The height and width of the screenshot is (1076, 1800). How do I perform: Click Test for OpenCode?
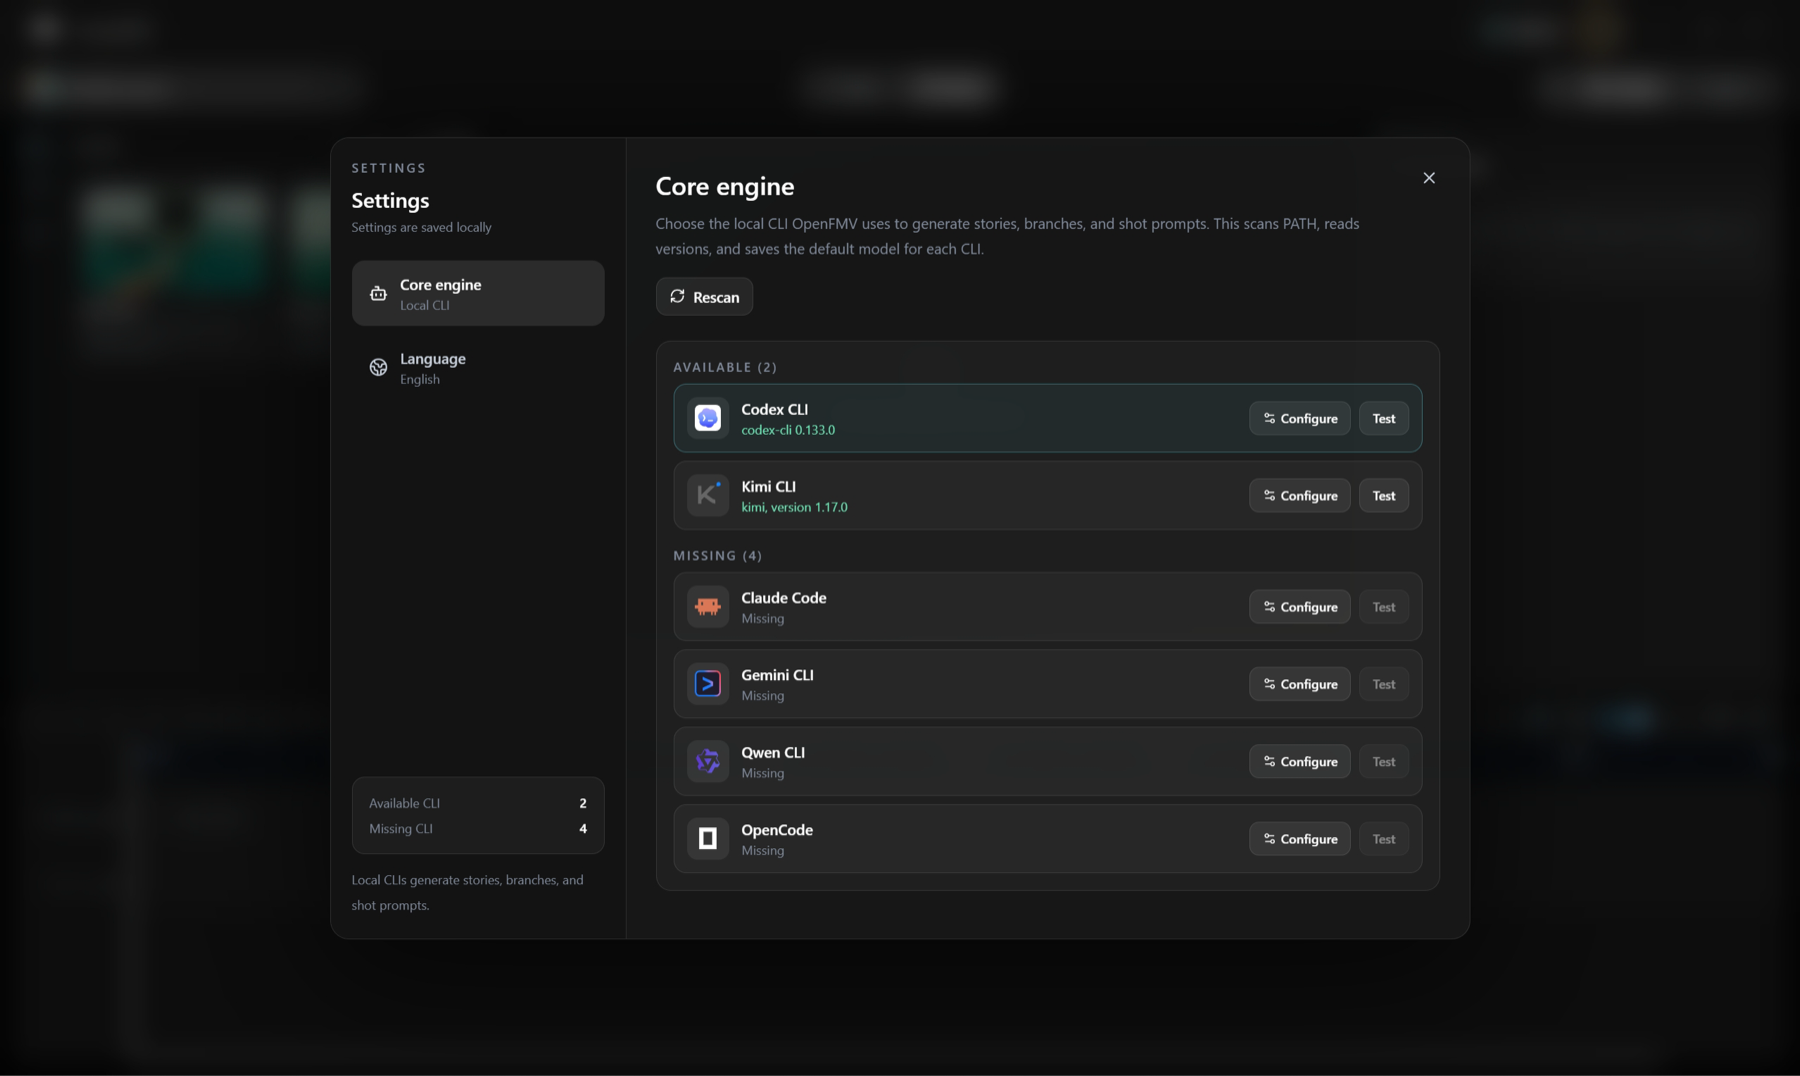[1383, 838]
